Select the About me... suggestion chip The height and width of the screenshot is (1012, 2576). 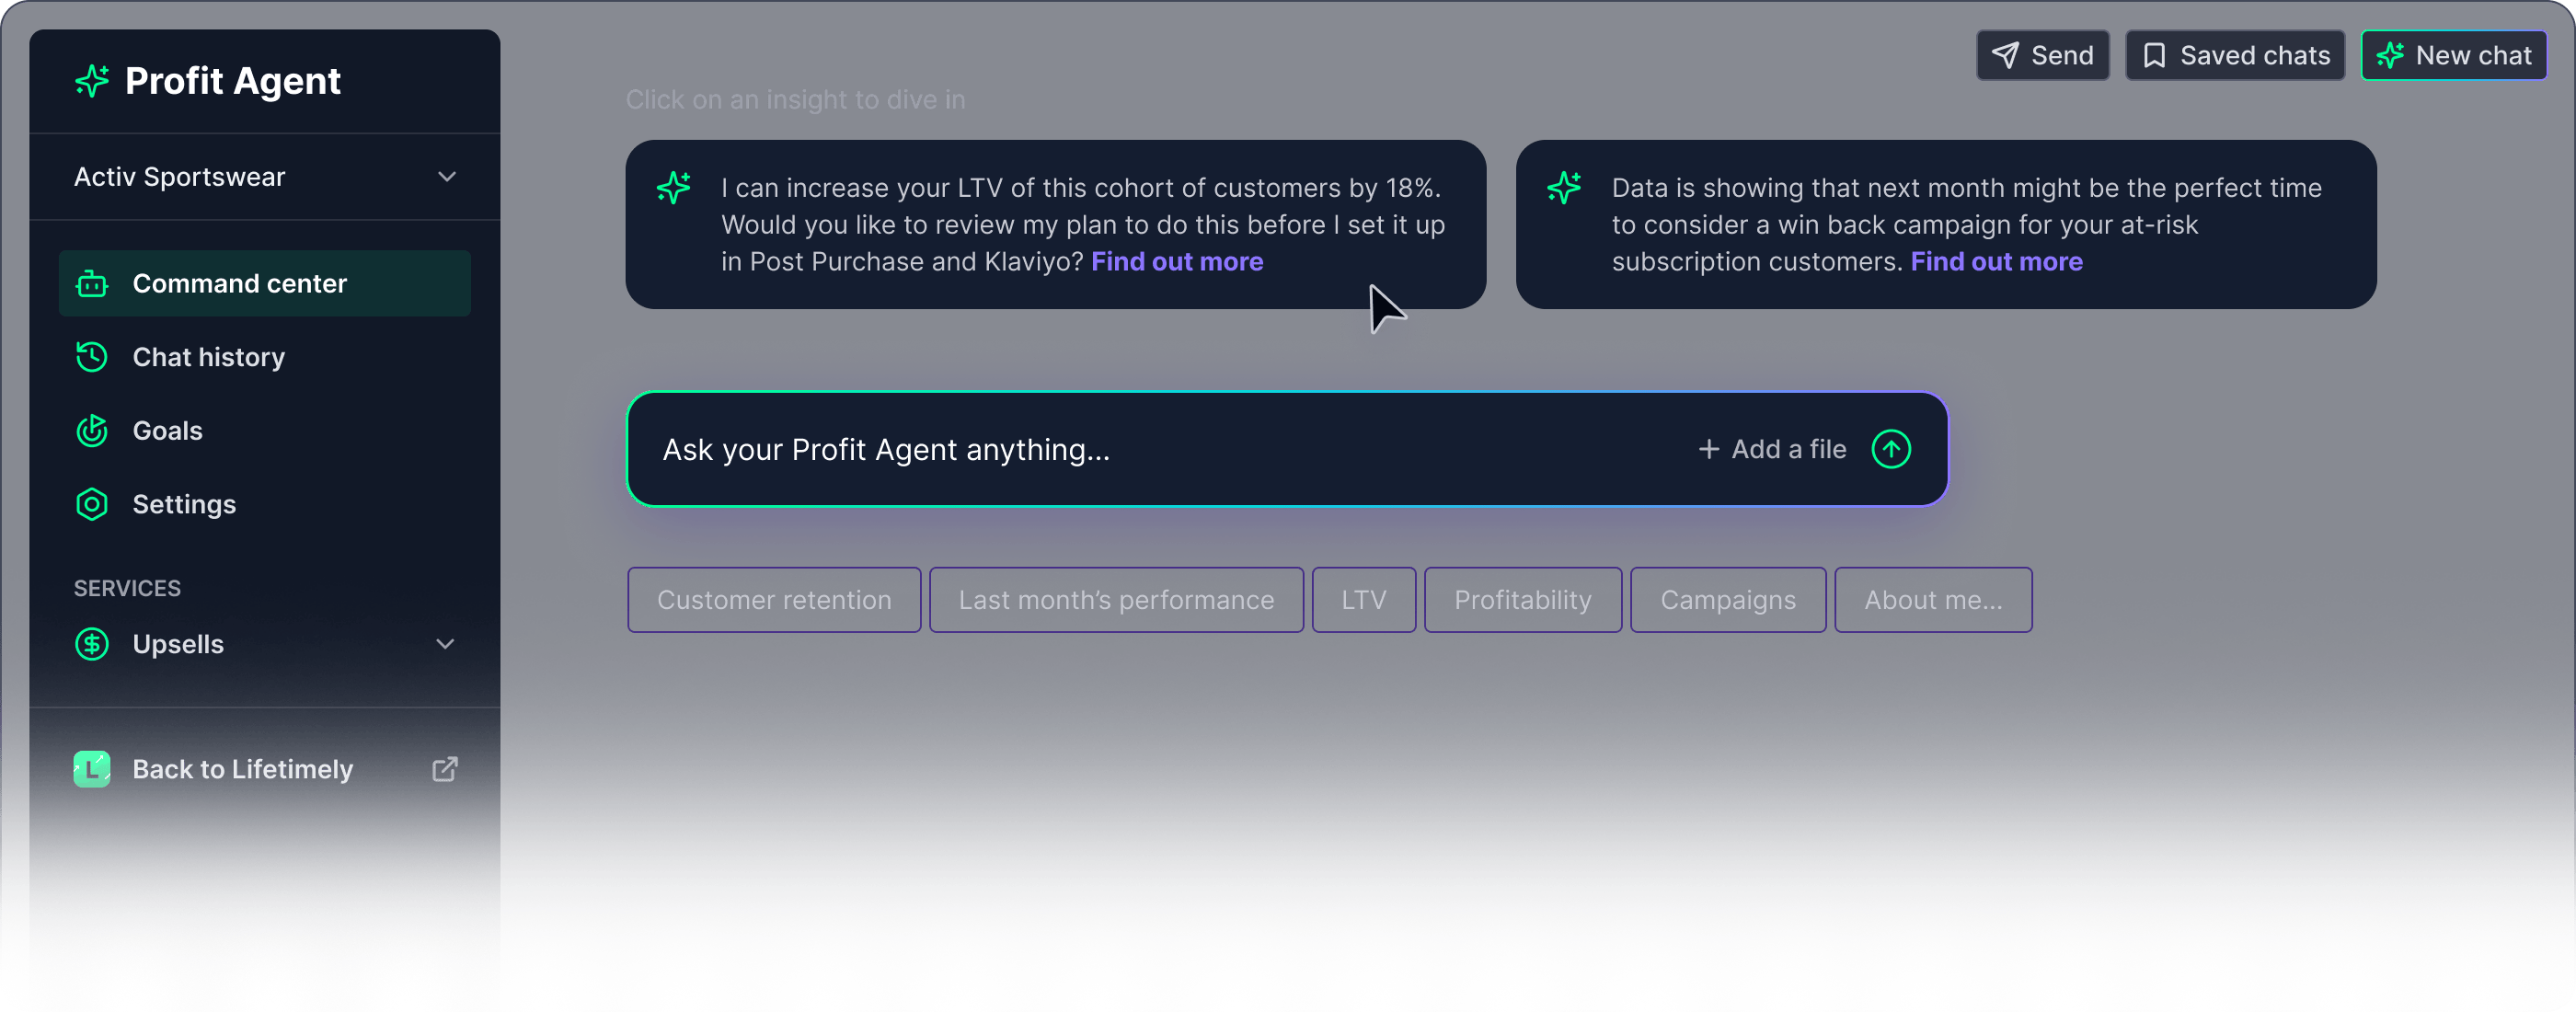[x=1933, y=600]
